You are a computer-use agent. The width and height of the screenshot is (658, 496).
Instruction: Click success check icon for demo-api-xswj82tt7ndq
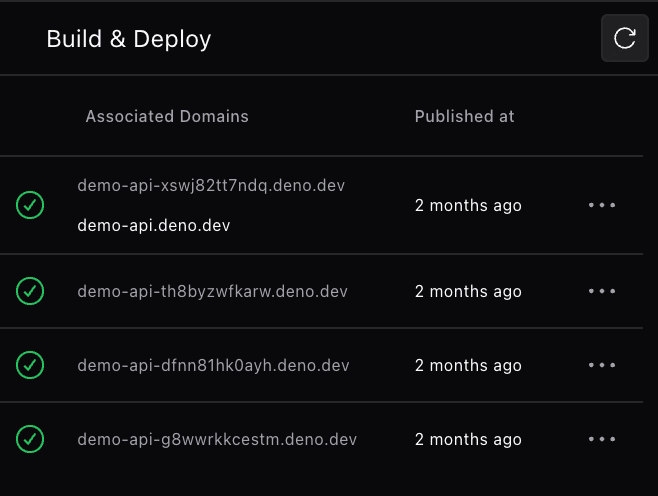coord(30,205)
